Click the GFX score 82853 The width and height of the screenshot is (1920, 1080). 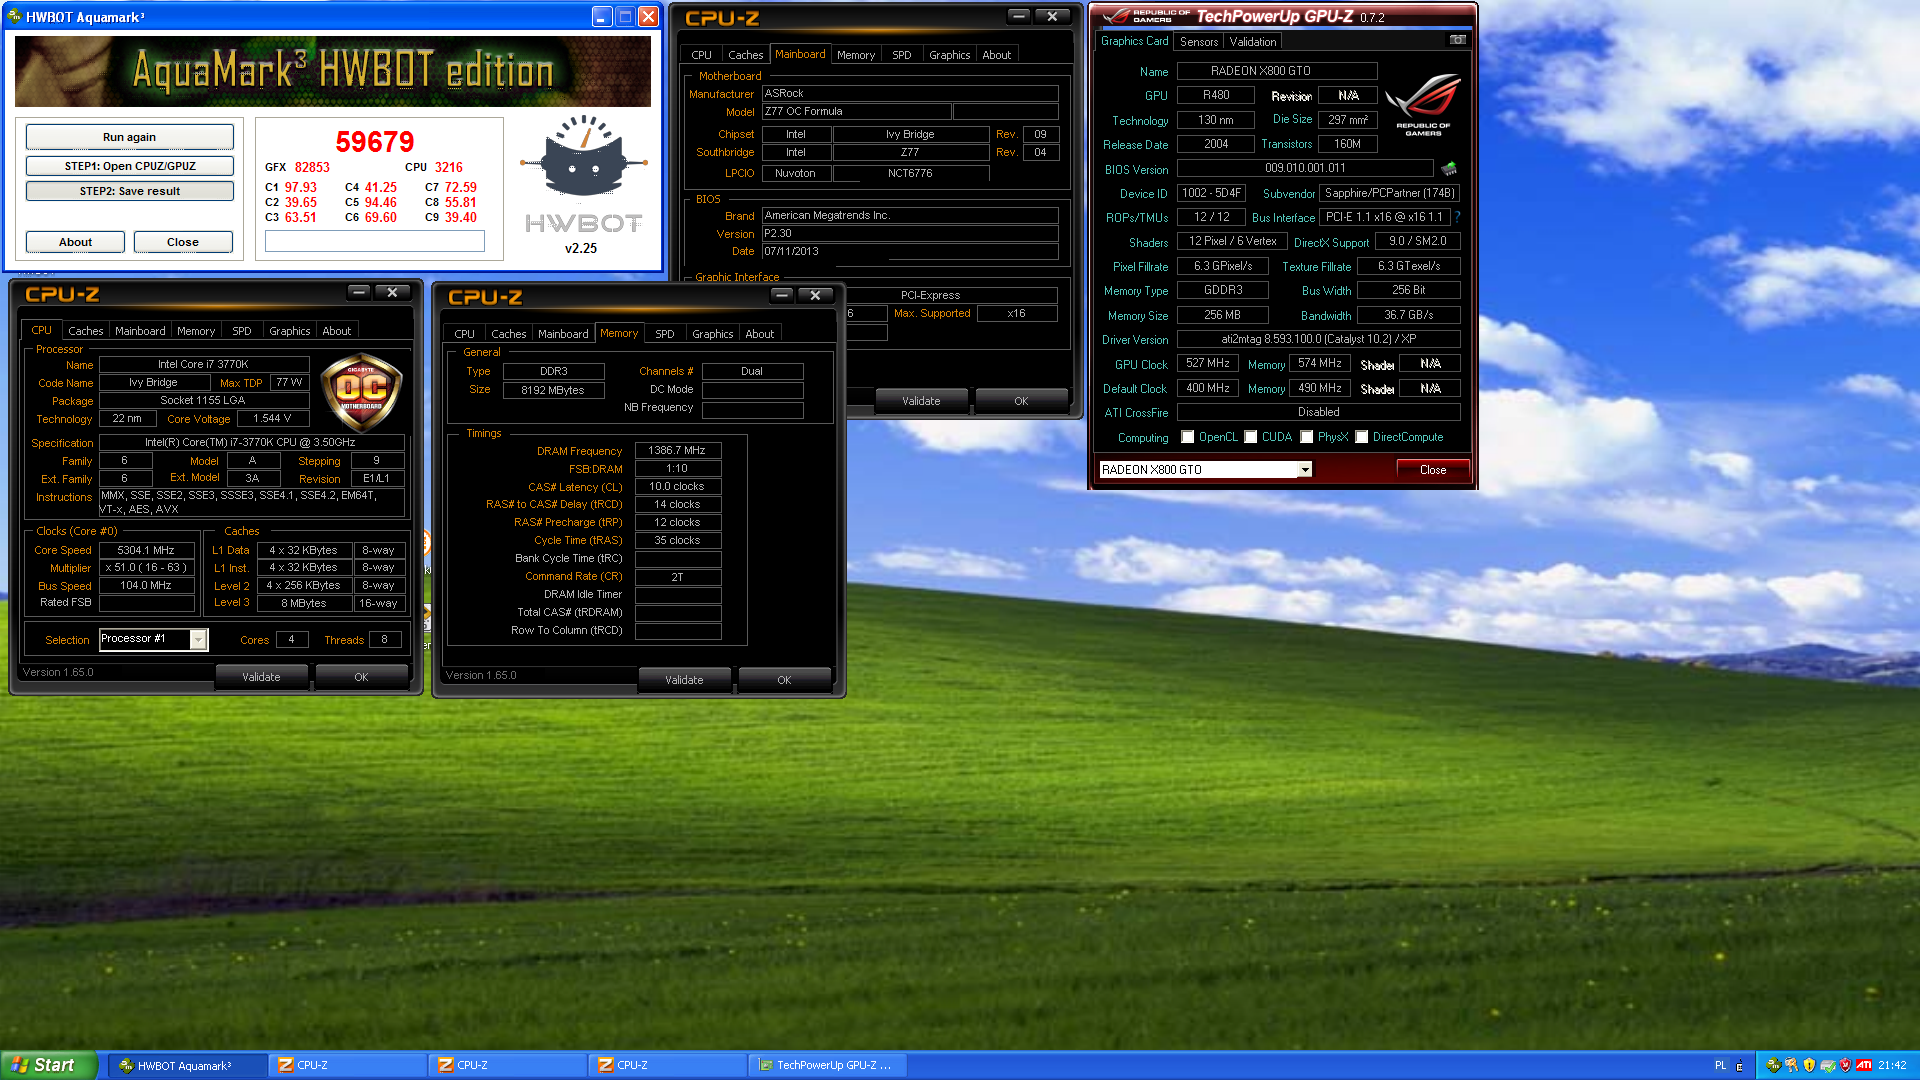[x=312, y=167]
